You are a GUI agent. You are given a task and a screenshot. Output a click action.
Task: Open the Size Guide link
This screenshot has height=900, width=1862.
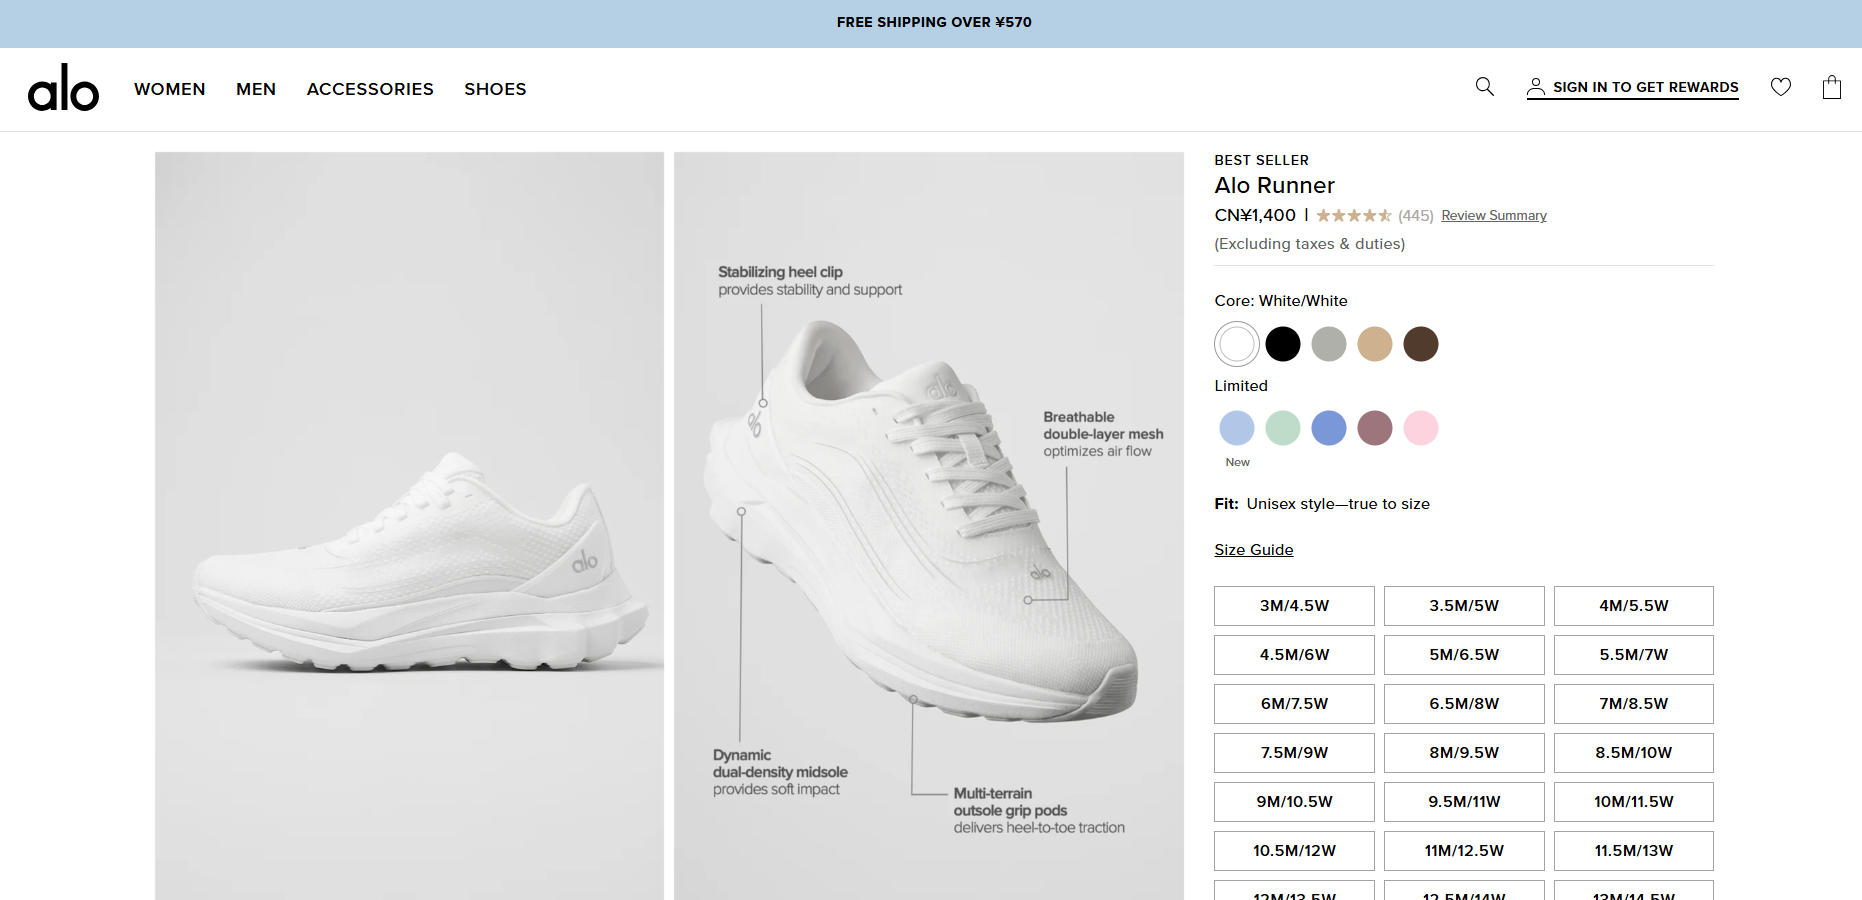1254,550
